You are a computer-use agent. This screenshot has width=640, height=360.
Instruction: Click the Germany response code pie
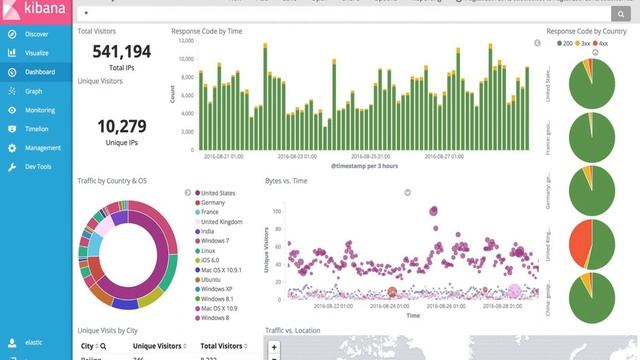(x=592, y=191)
